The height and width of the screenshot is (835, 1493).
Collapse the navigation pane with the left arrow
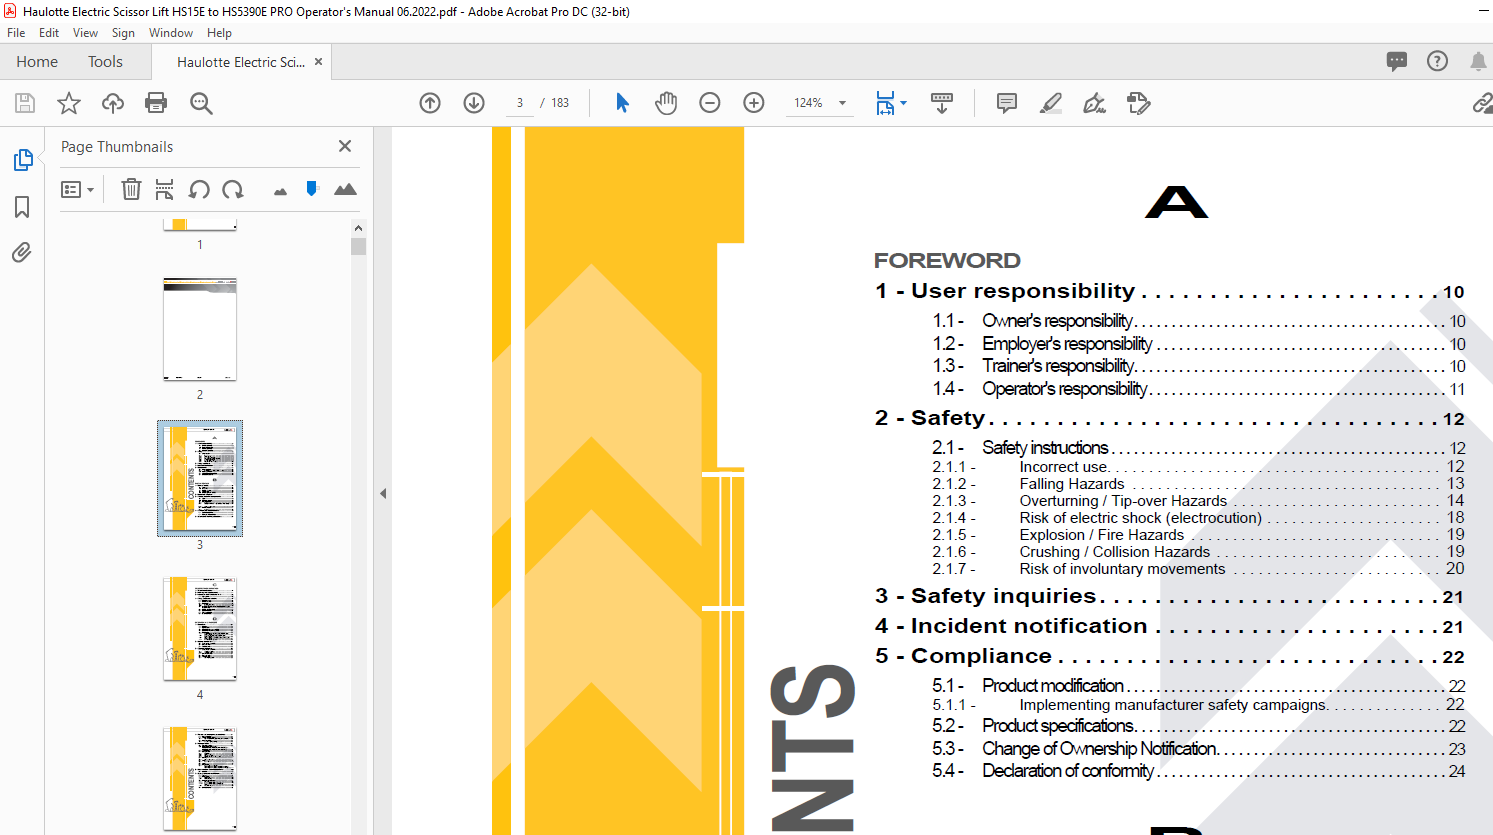point(383,493)
